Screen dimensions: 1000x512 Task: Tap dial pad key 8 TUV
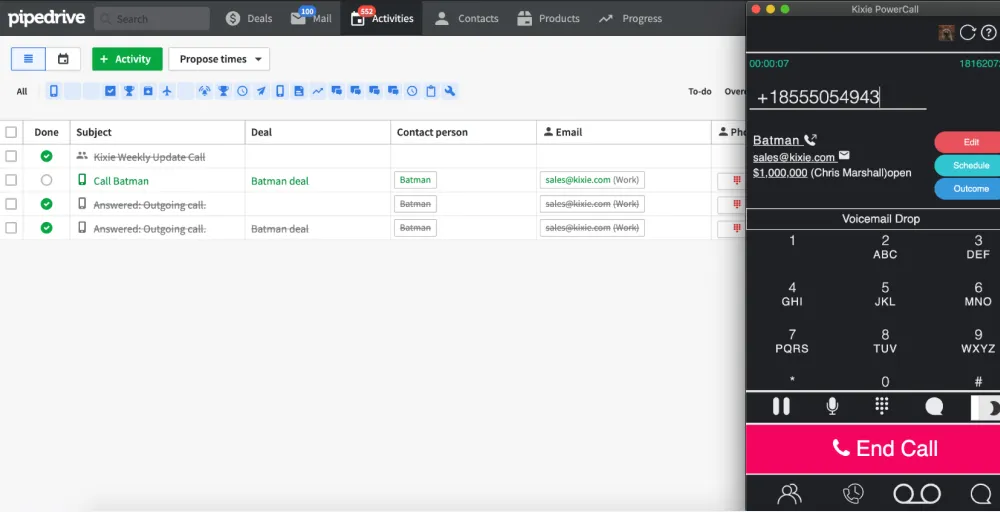(x=885, y=341)
